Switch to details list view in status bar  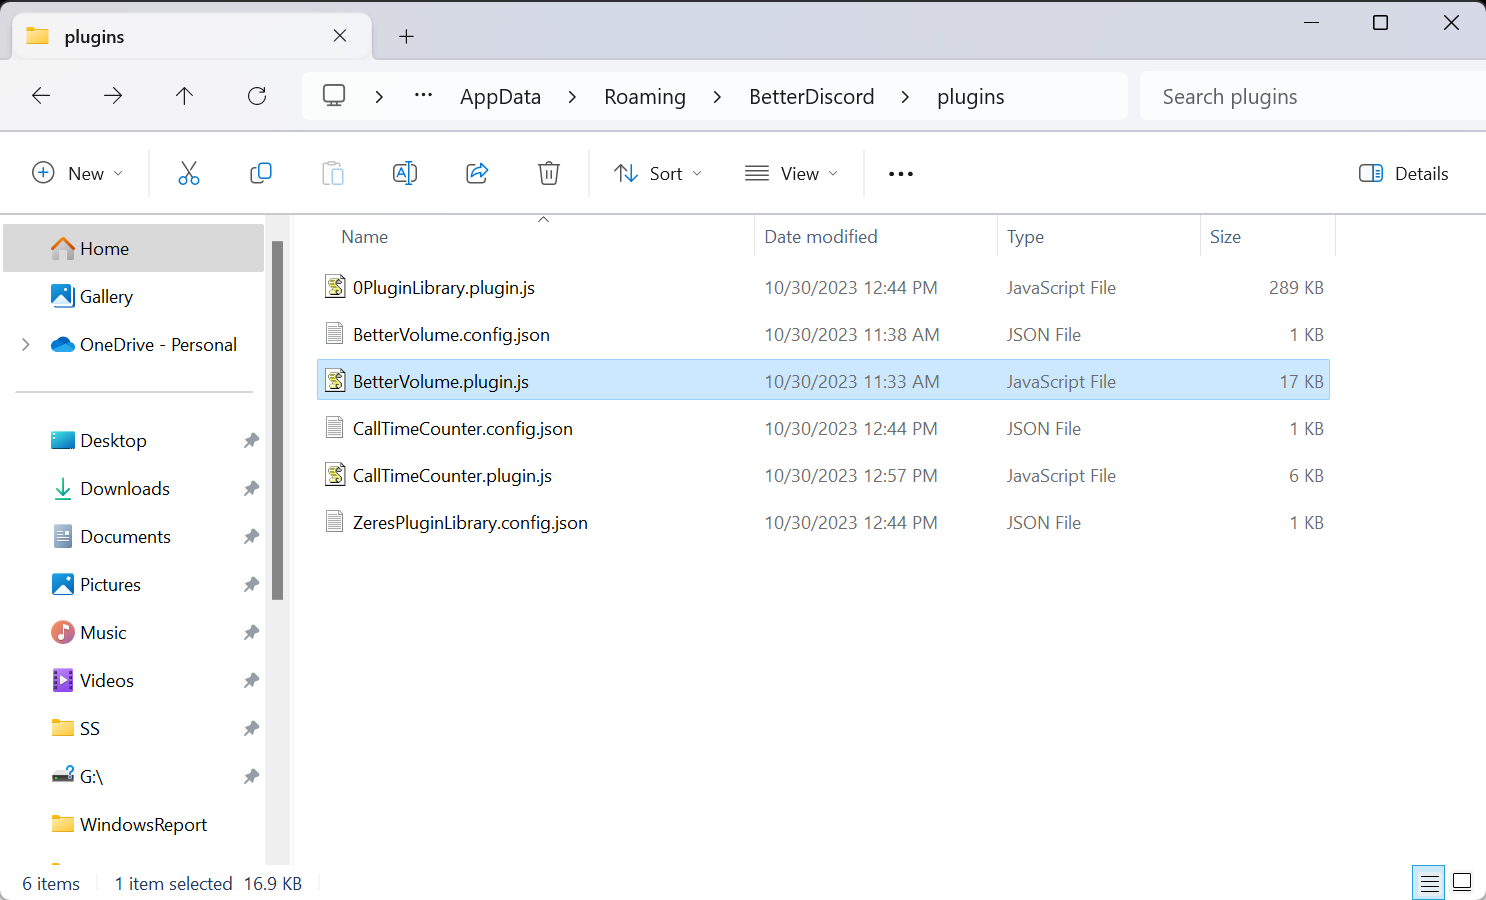click(1429, 882)
